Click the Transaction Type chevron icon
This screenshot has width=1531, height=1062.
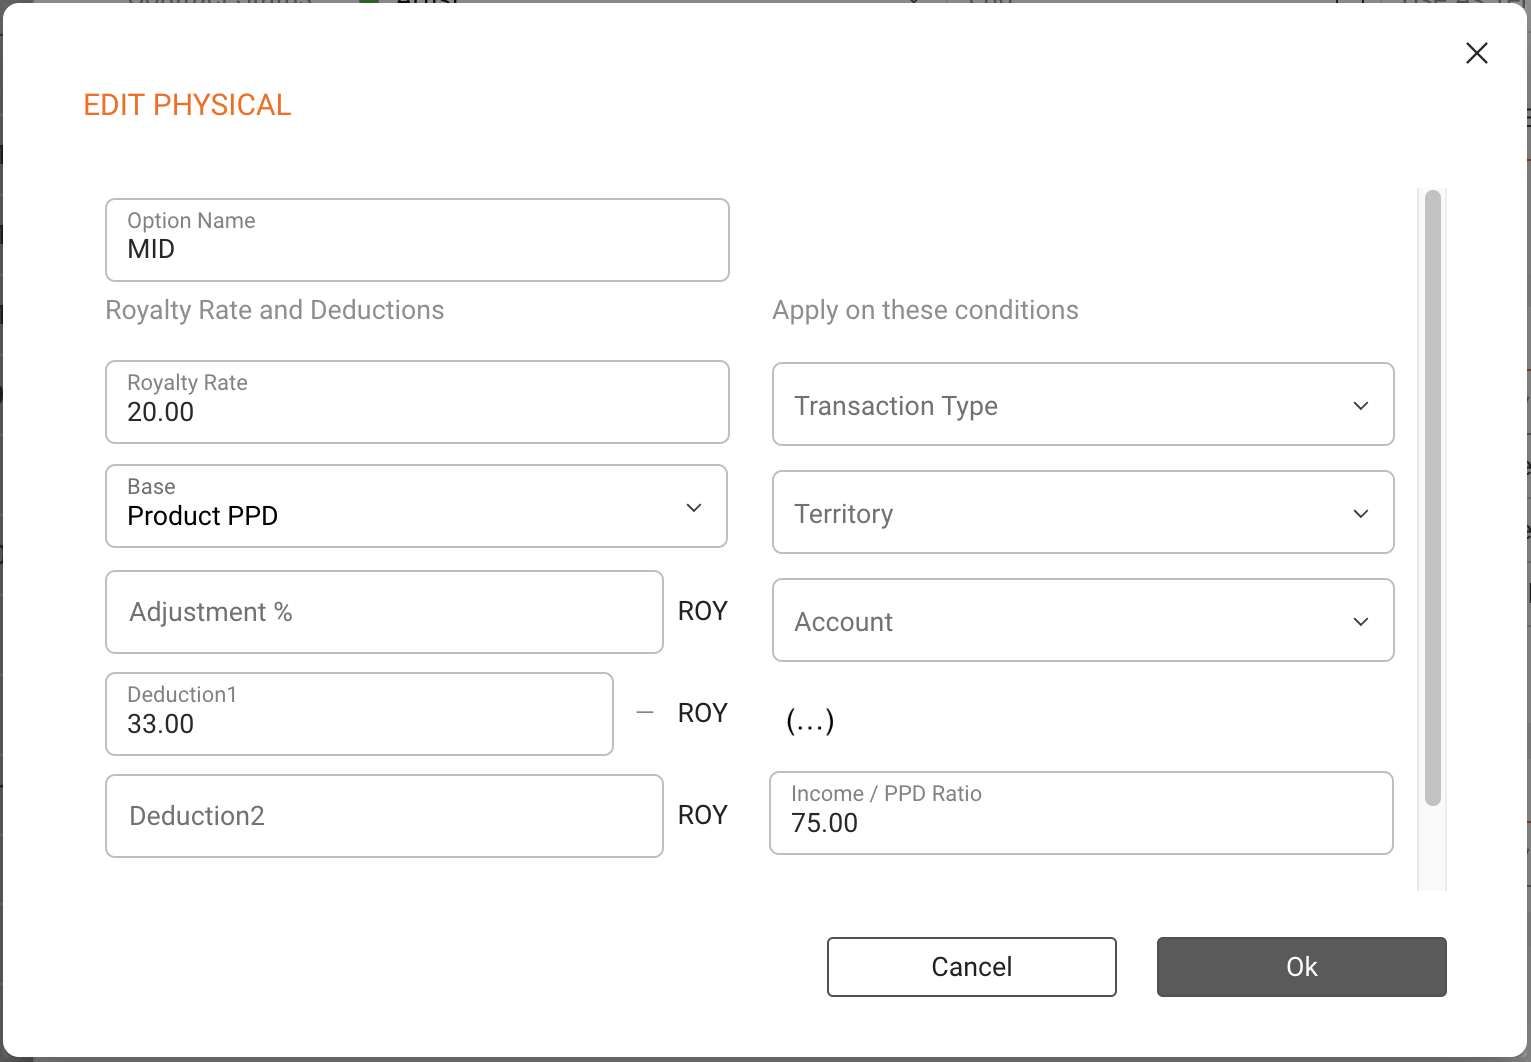point(1360,406)
